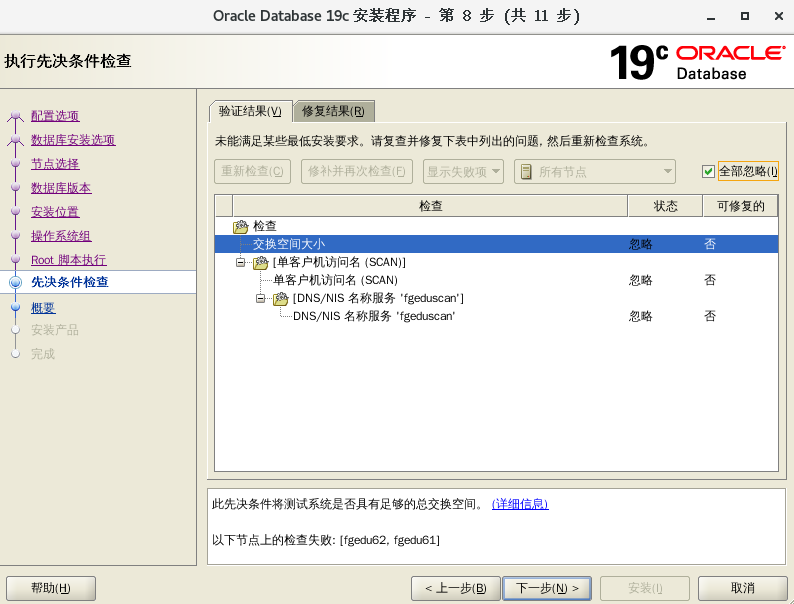Click the 取消 cancel button
Image resolution: width=794 pixels, height=604 pixels.
(x=742, y=588)
